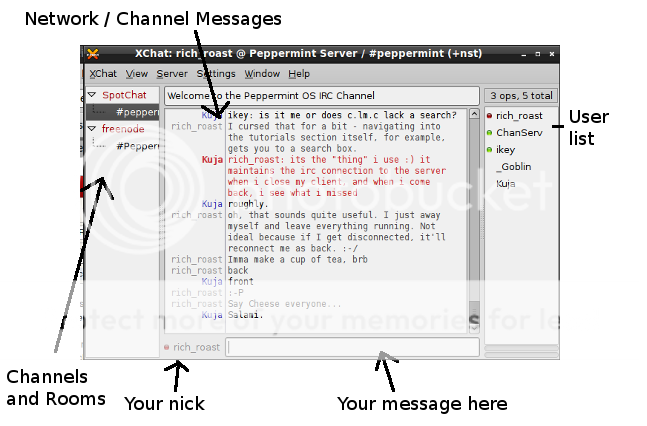The image size is (647, 426).
Task: Click the 'front' message from Kuja
Action: [241, 282]
